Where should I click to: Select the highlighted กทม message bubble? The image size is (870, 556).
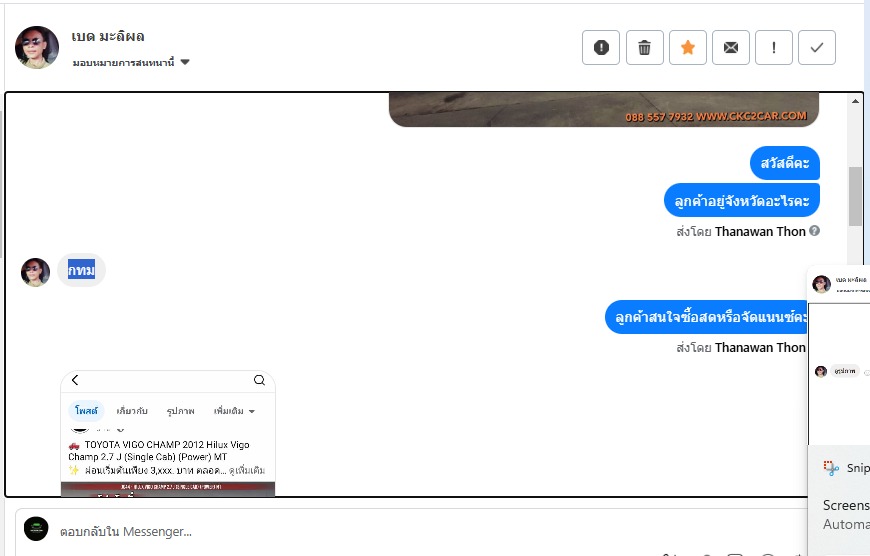pyautogui.click(x=82, y=270)
